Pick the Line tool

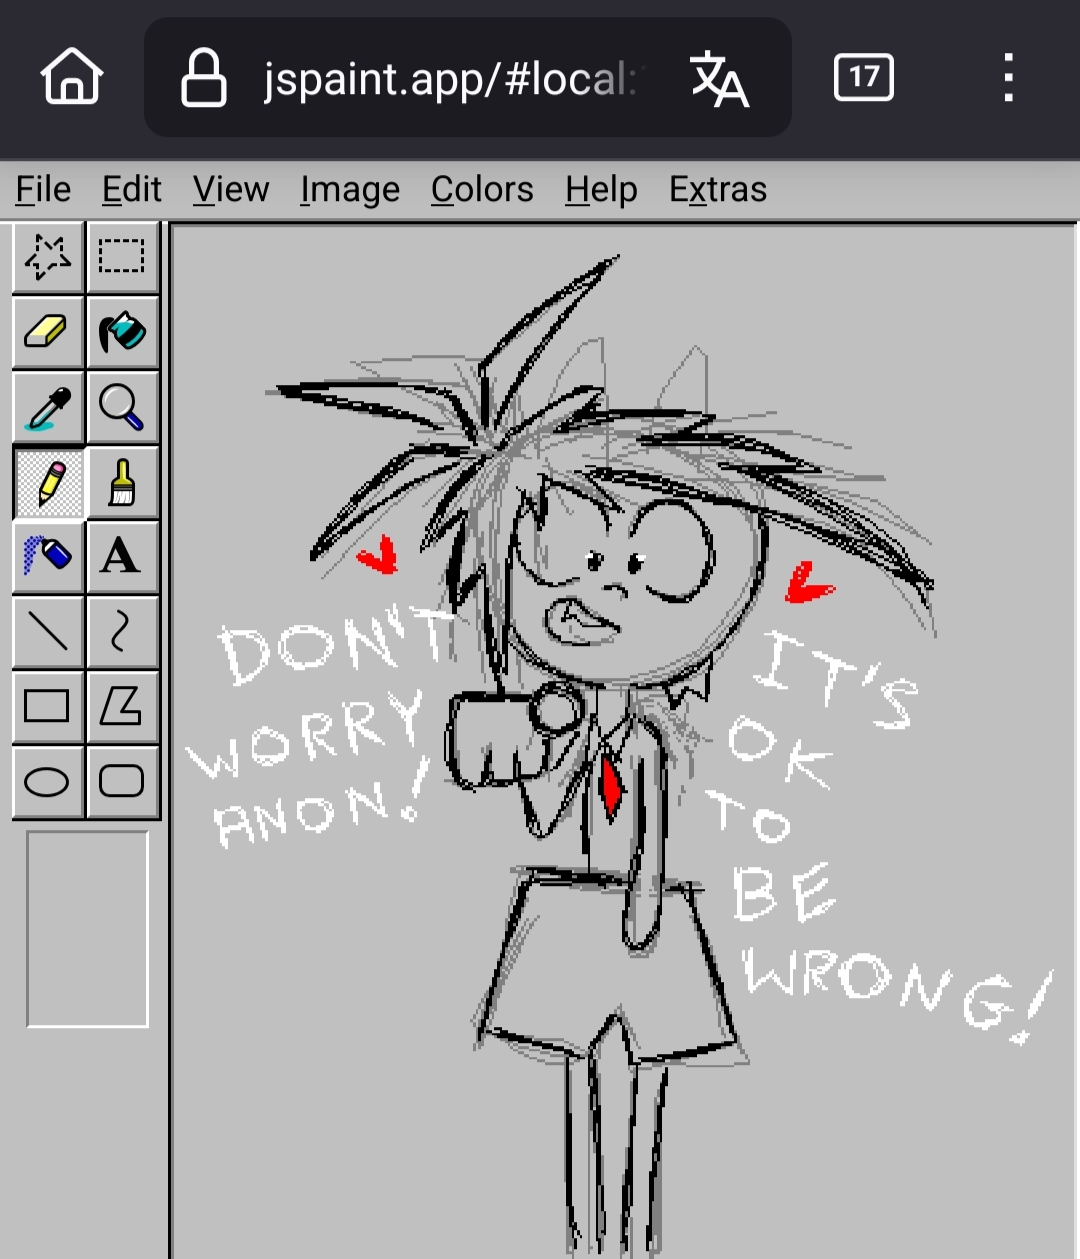48,632
